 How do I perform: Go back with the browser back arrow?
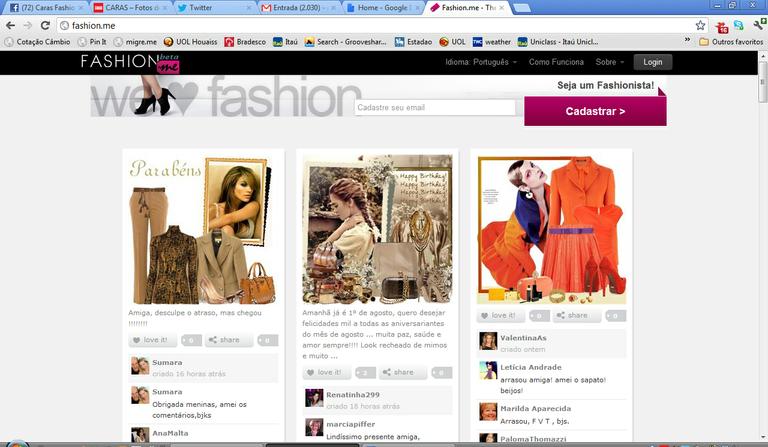11,25
